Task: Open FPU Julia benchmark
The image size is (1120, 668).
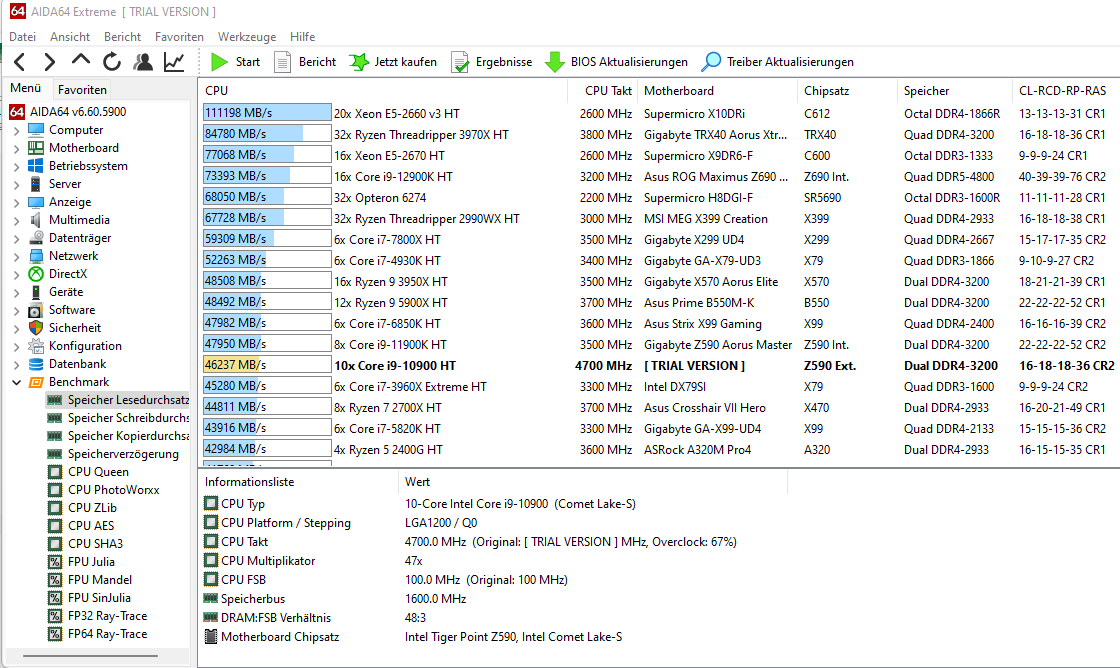Action: click(x=81, y=562)
